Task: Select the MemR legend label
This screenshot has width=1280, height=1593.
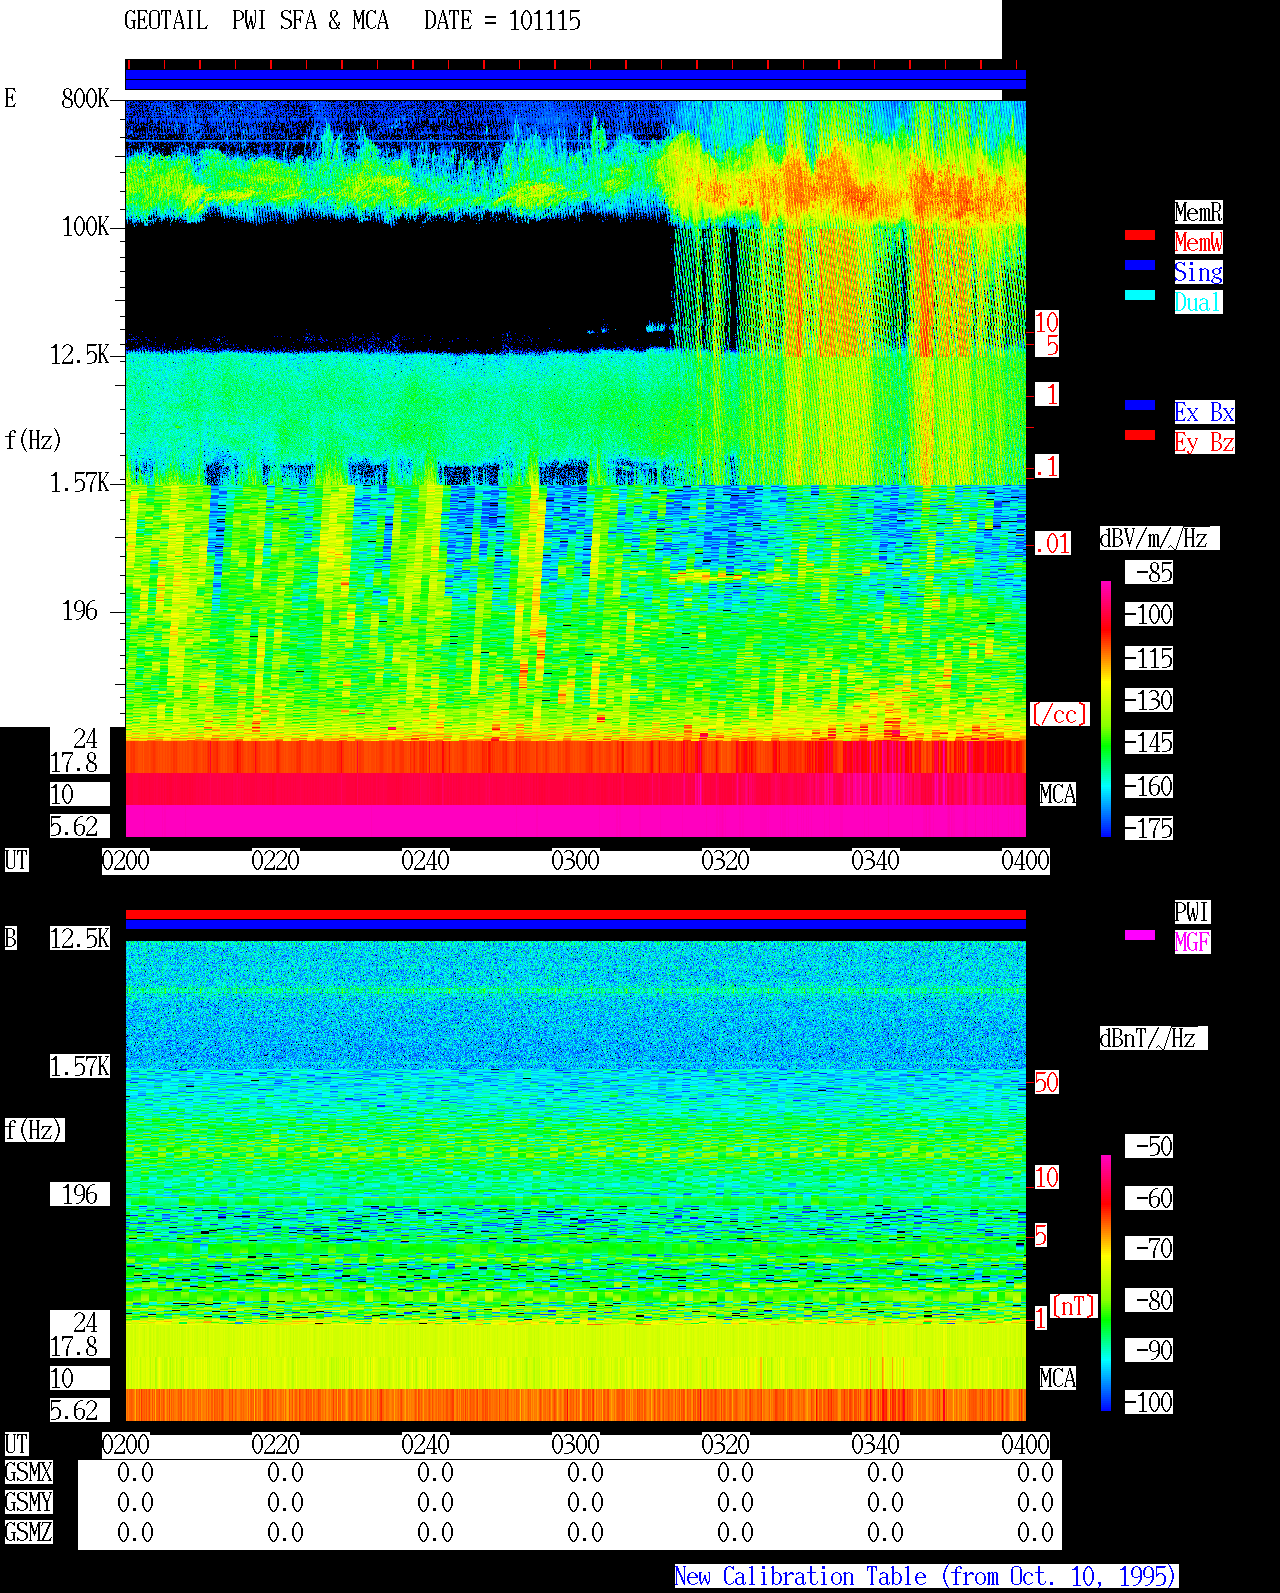Action: tap(1198, 212)
